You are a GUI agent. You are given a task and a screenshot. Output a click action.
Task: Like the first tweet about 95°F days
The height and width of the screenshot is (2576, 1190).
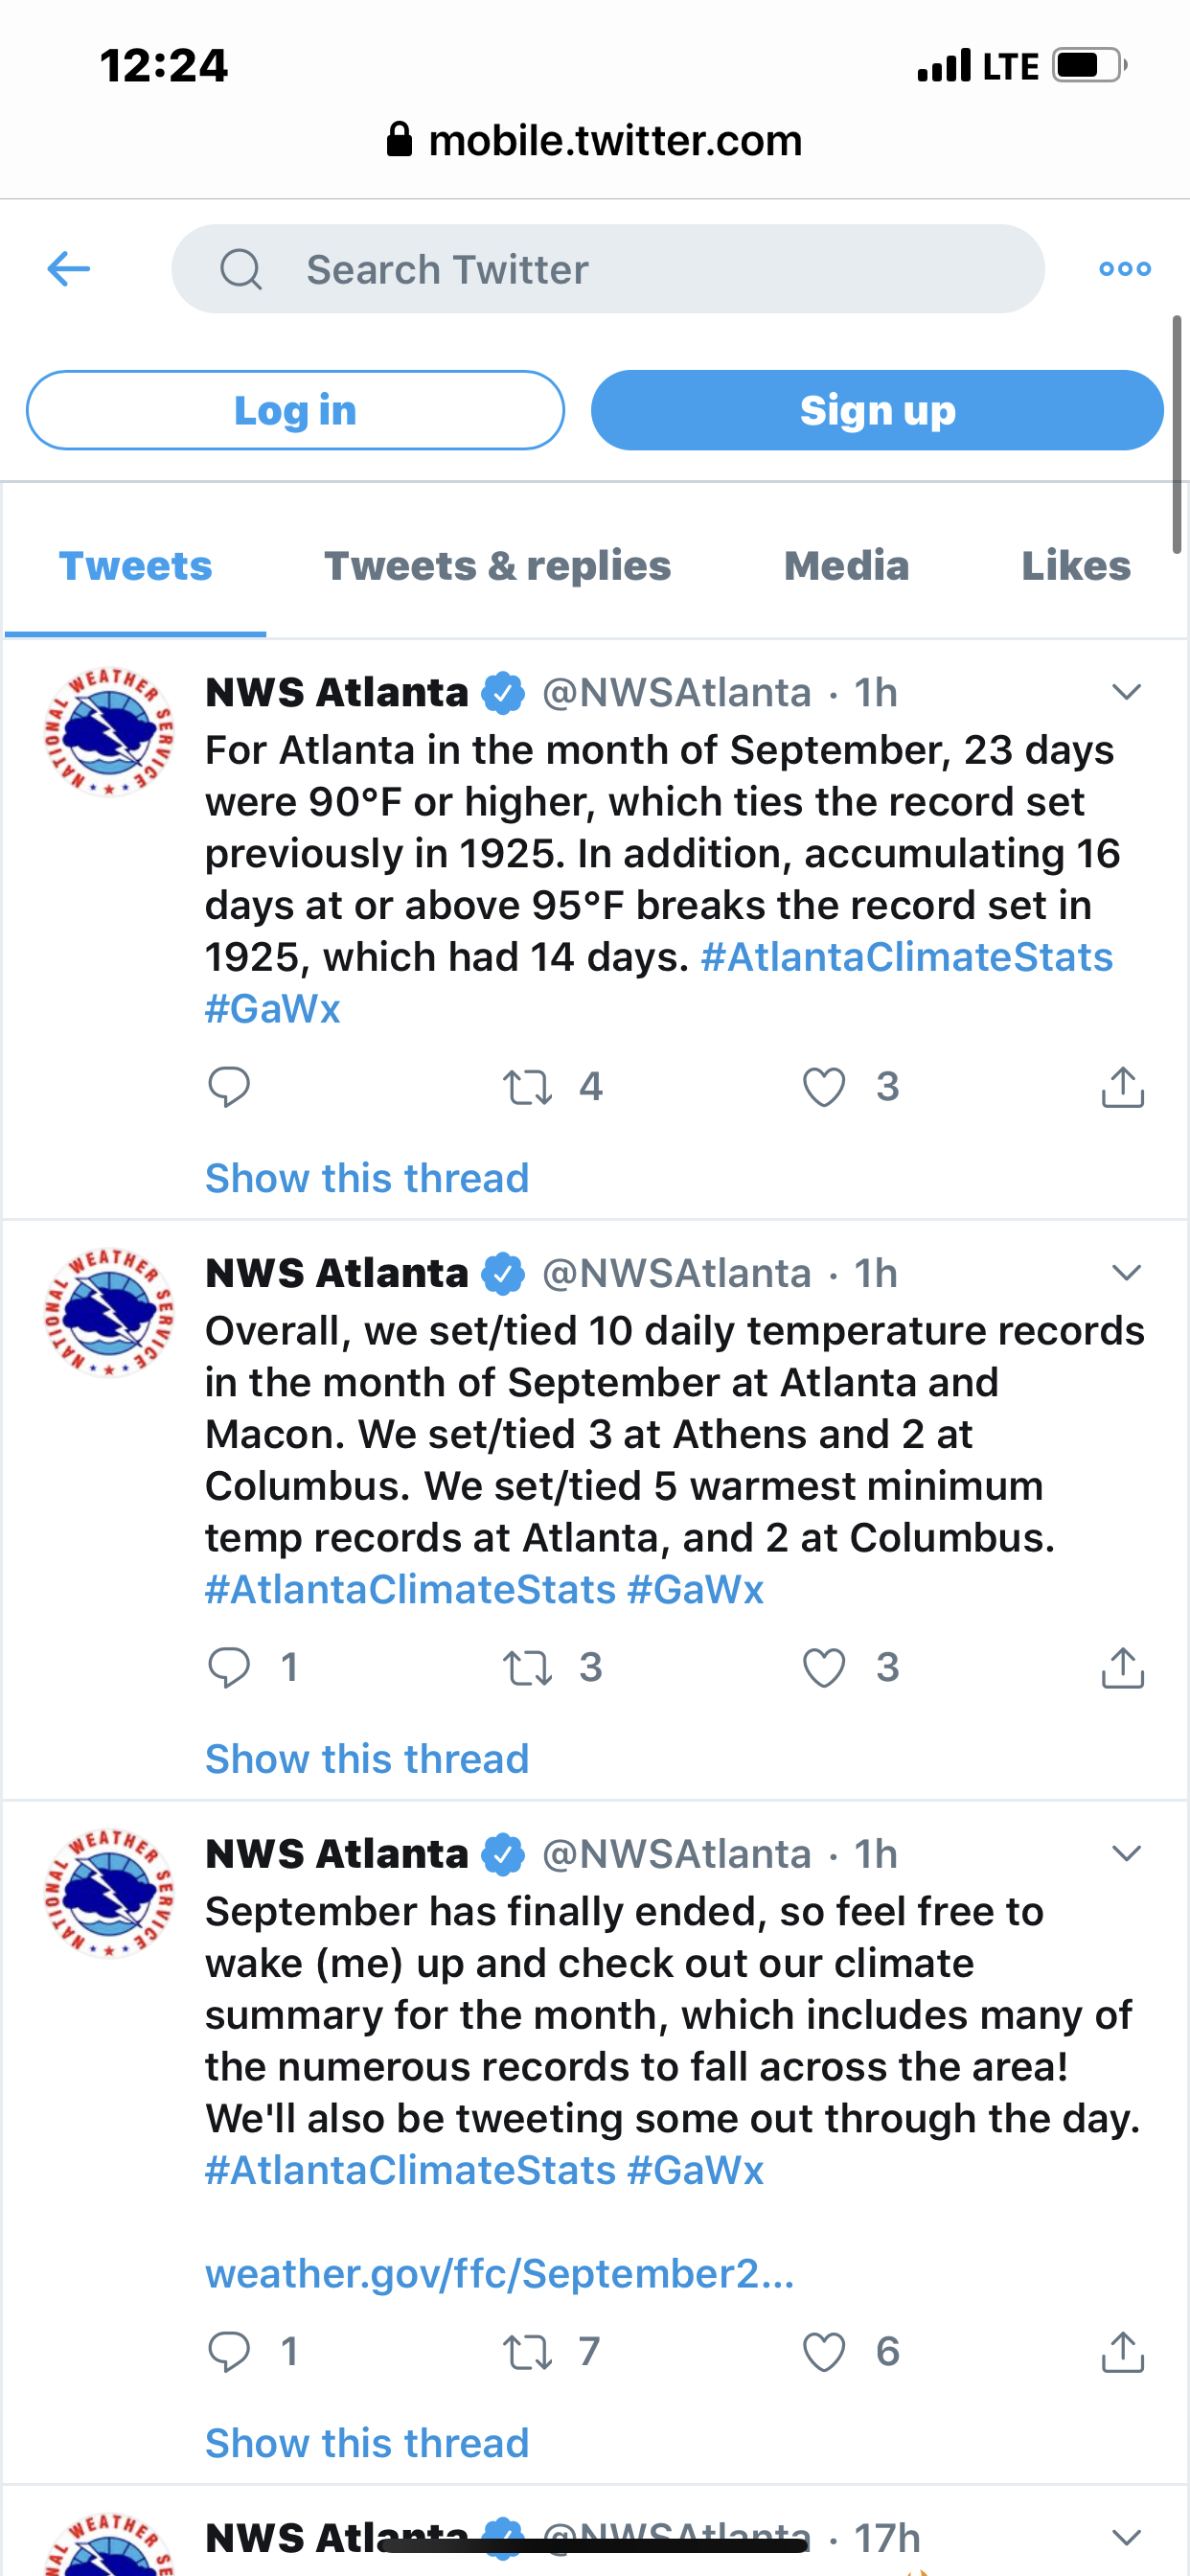(x=824, y=1087)
